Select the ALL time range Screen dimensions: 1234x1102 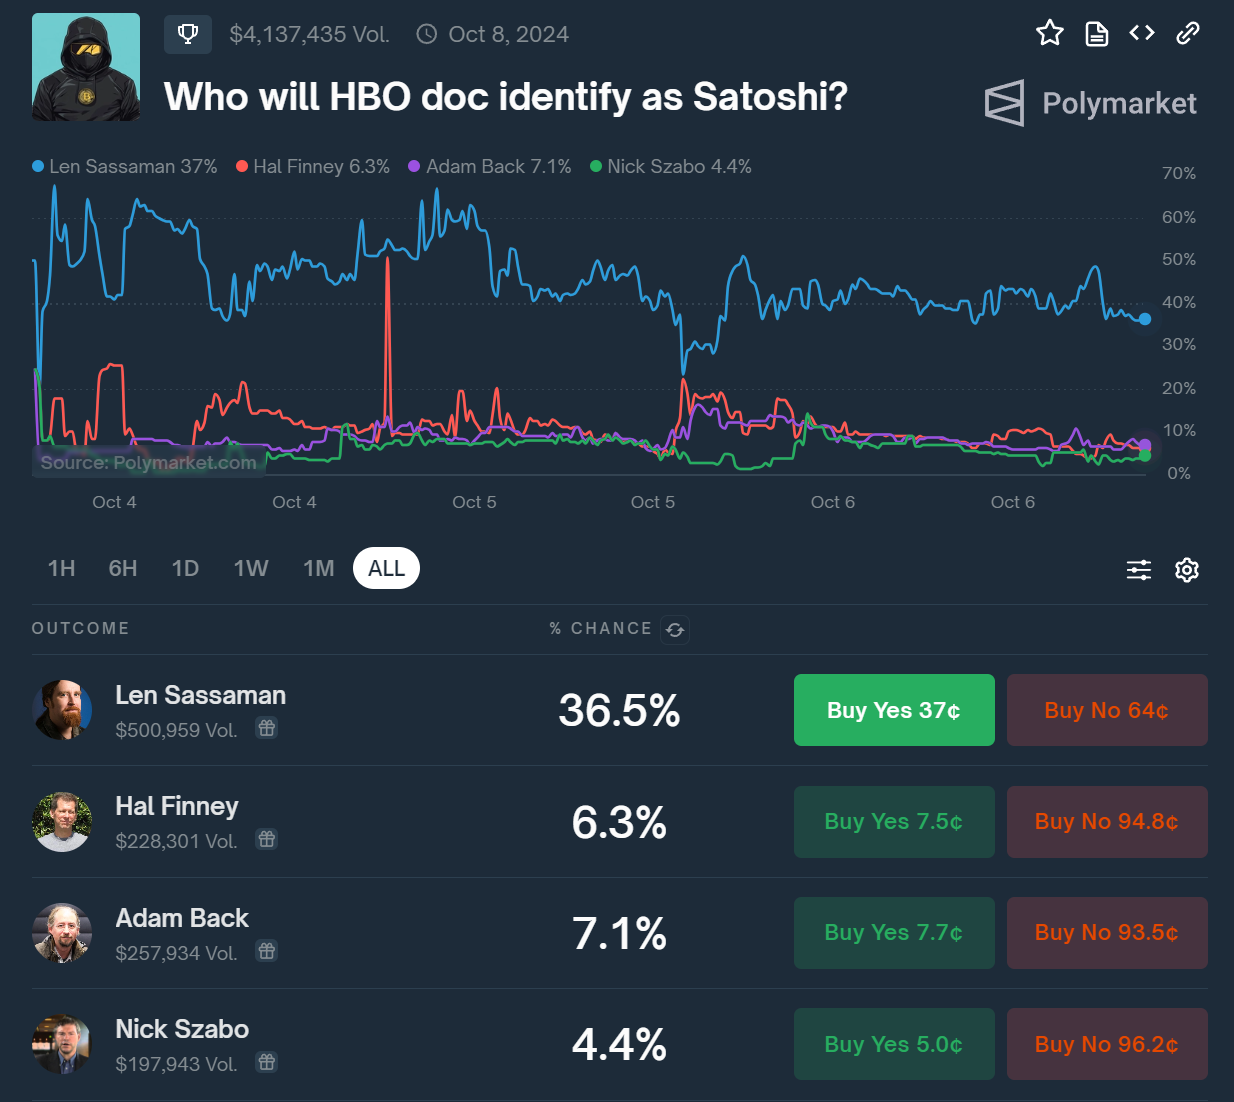click(x=386, y=568)
